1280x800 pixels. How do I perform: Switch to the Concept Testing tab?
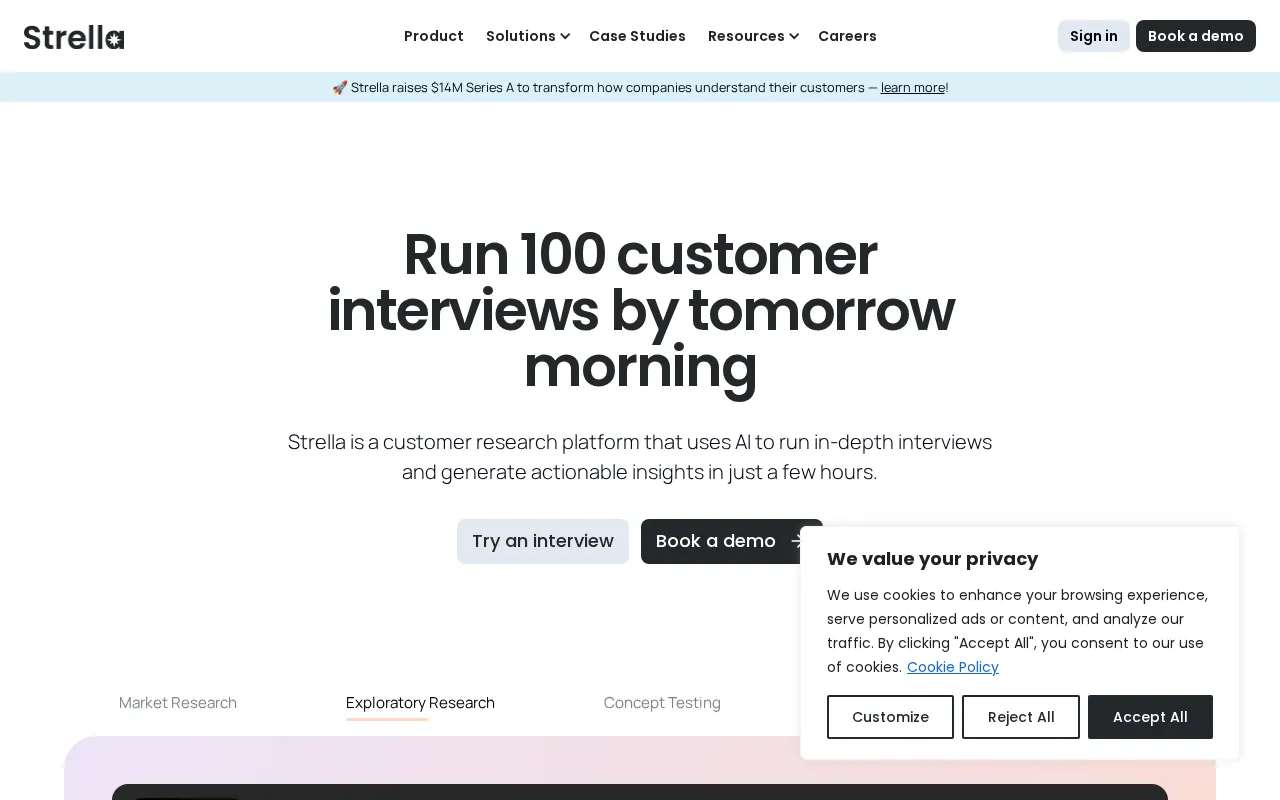pos(662,702)
